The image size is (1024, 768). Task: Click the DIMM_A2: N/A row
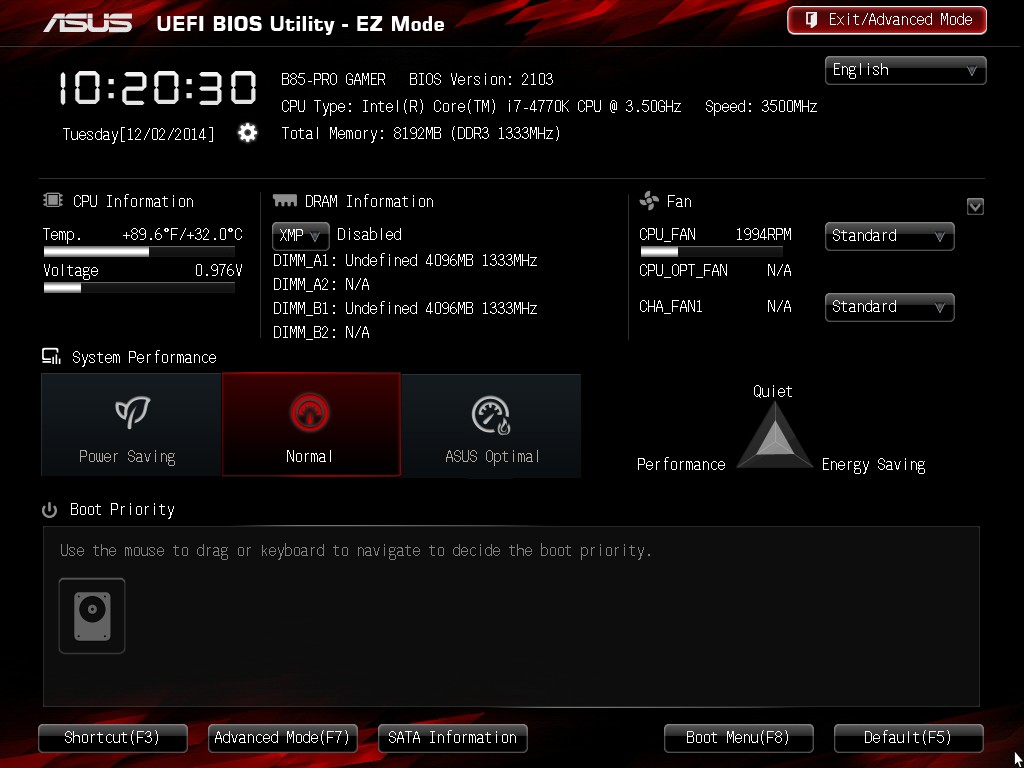pyautogui.click(x=321, y=285)
